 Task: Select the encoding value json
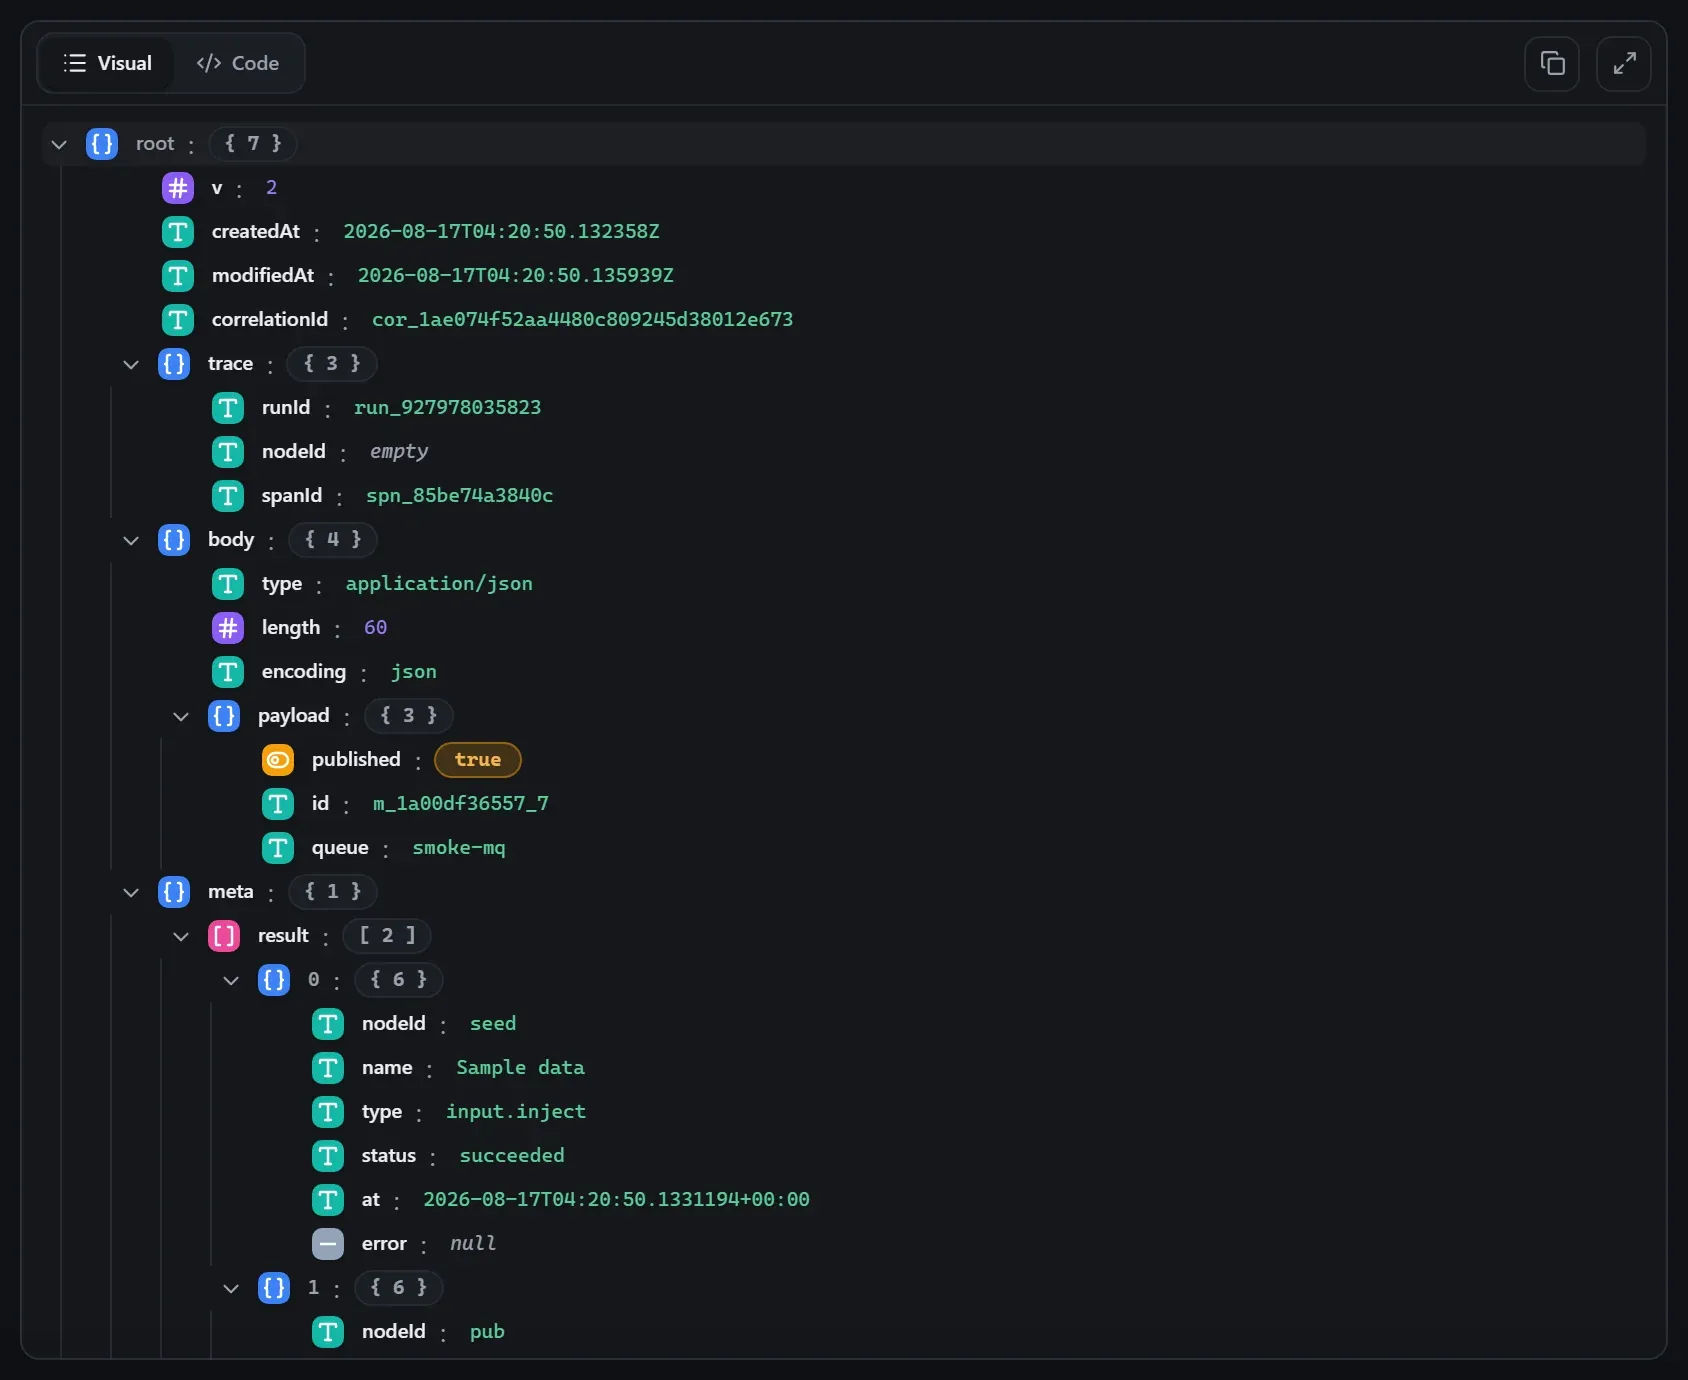pyautogui.click(x=414, y=672)
